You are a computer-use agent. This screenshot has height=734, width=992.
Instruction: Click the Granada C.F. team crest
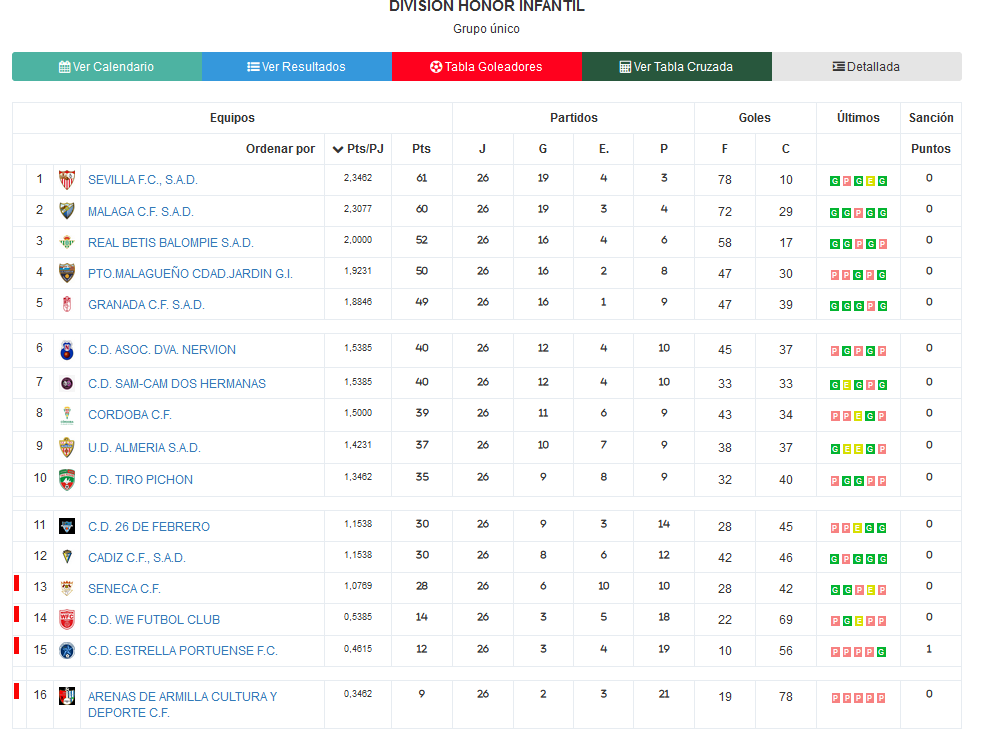[x=66, y=304]
